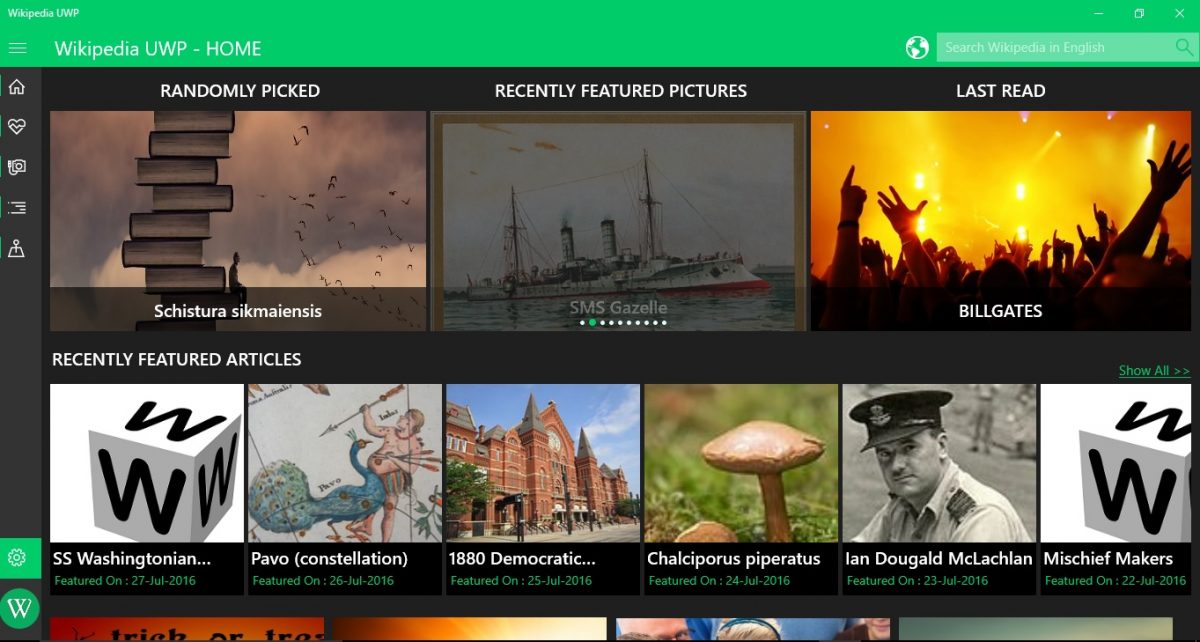1200x642 pixels.
Task: Open app Settings with the gear icon
Action: (17, 559)
